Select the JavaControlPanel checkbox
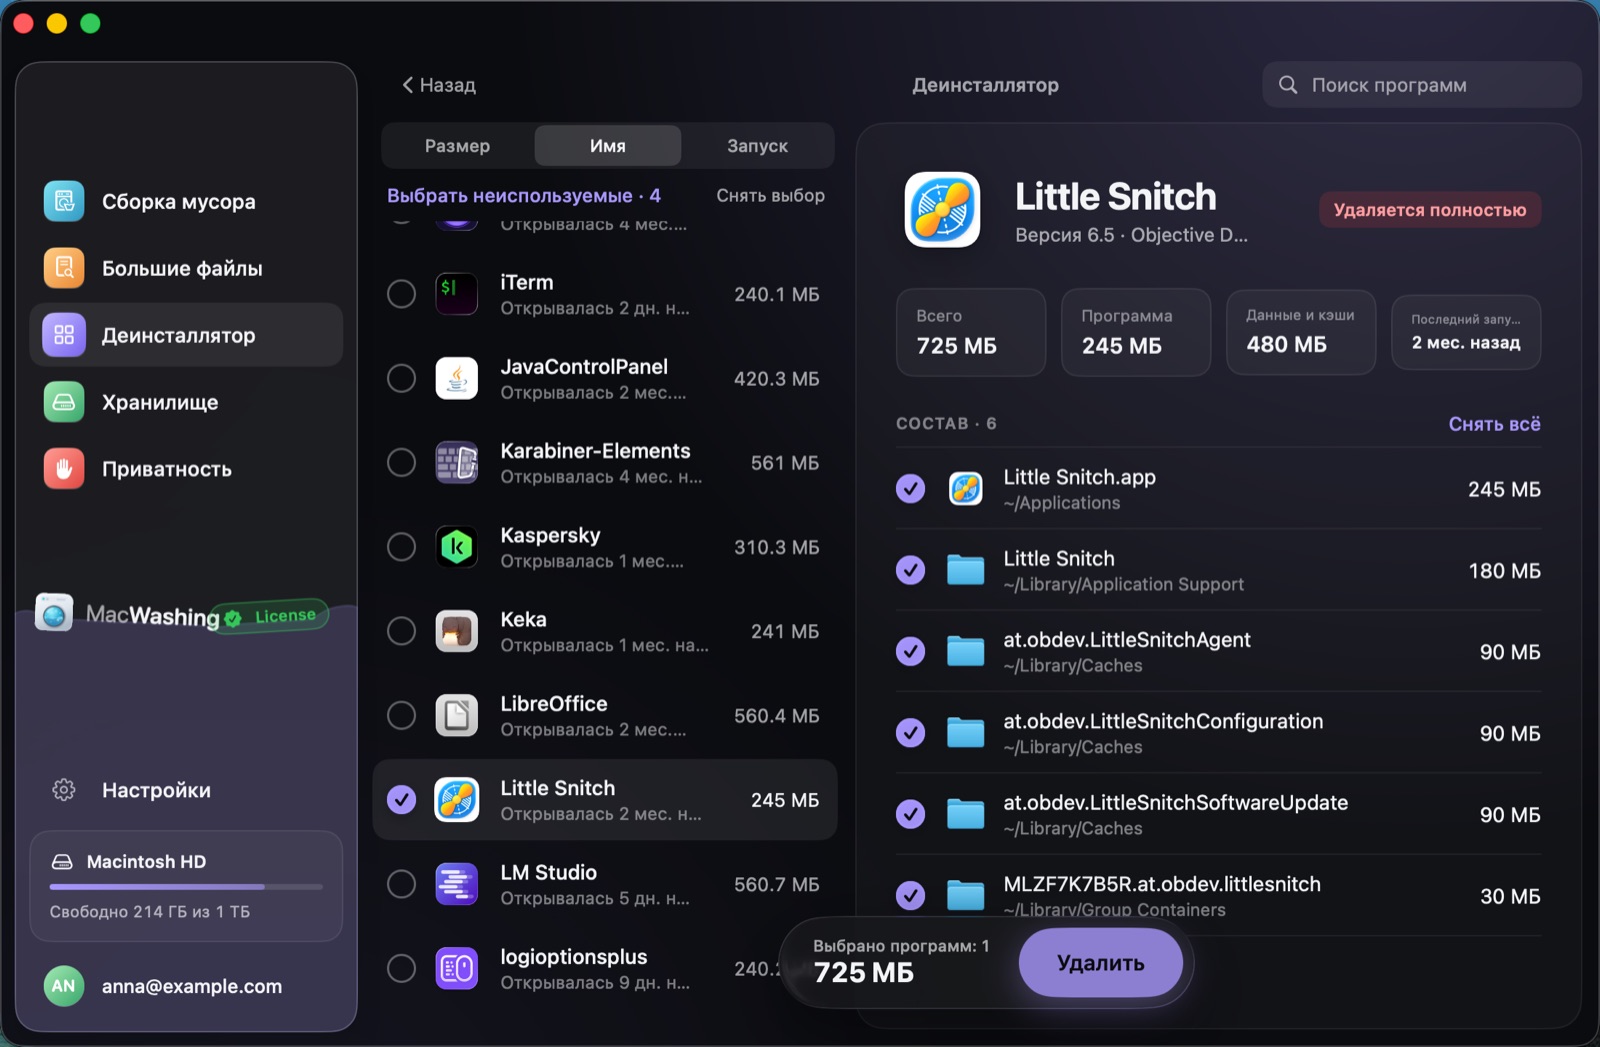The width and height of the screenshot is (1600, 1047). click(401, 378)
